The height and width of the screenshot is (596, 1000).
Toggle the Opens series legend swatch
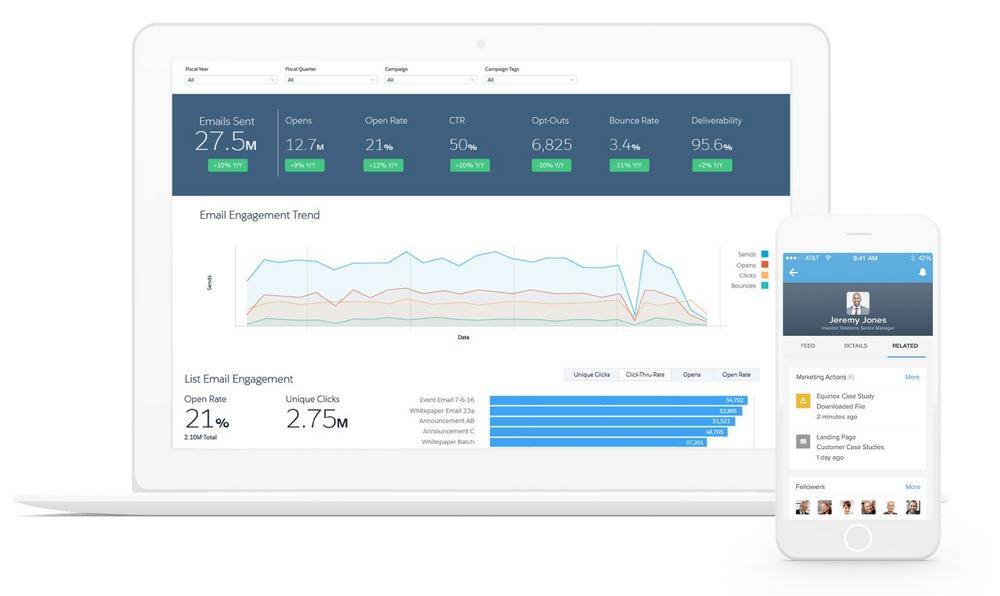[x=764, y=265]
